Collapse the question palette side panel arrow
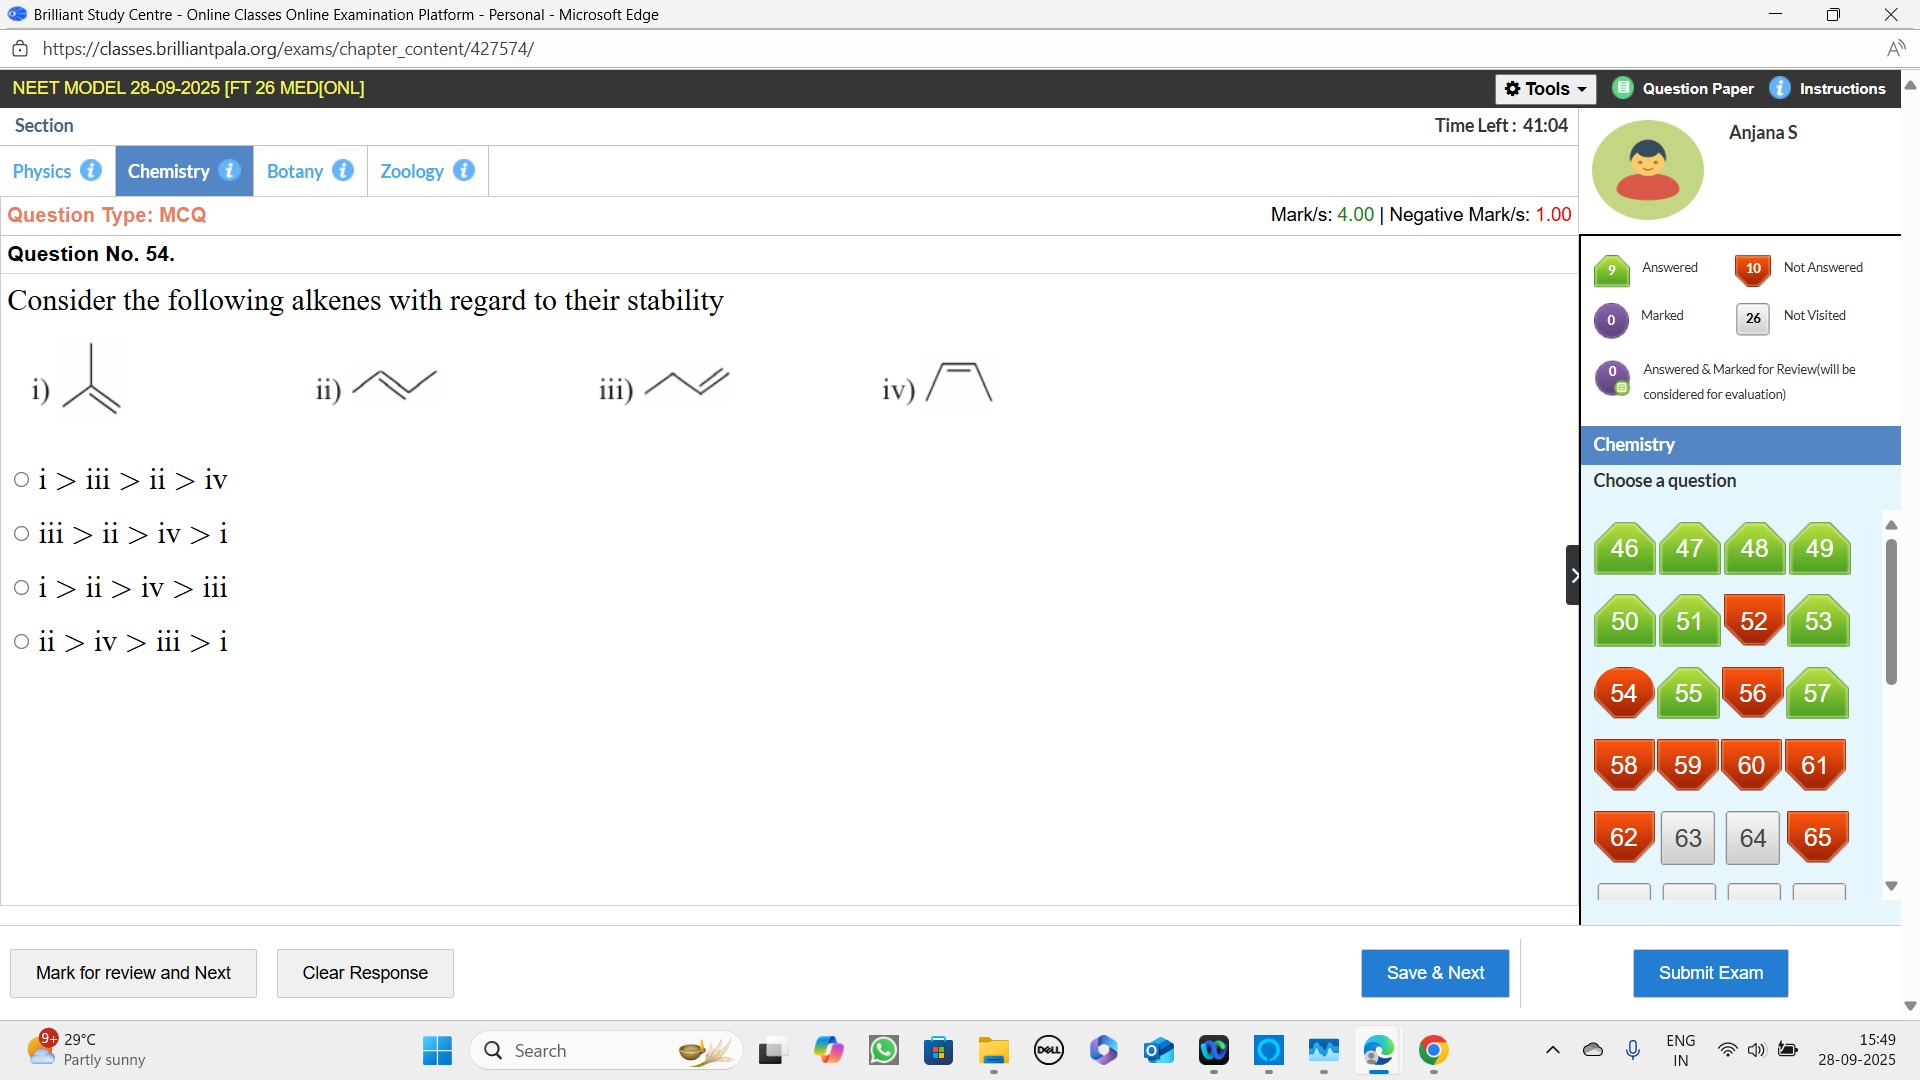The height and width of the screenshot is (1080, 1920). [1573, 575]
